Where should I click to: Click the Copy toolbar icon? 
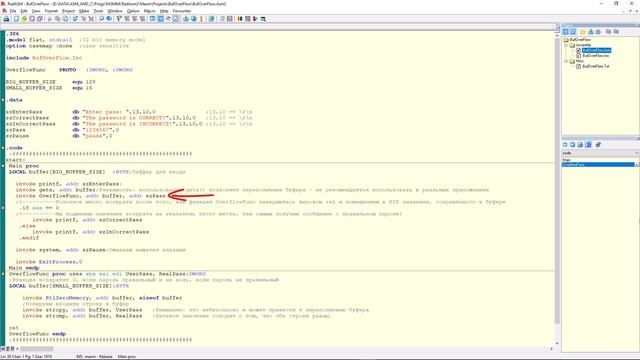click(58, 19)
